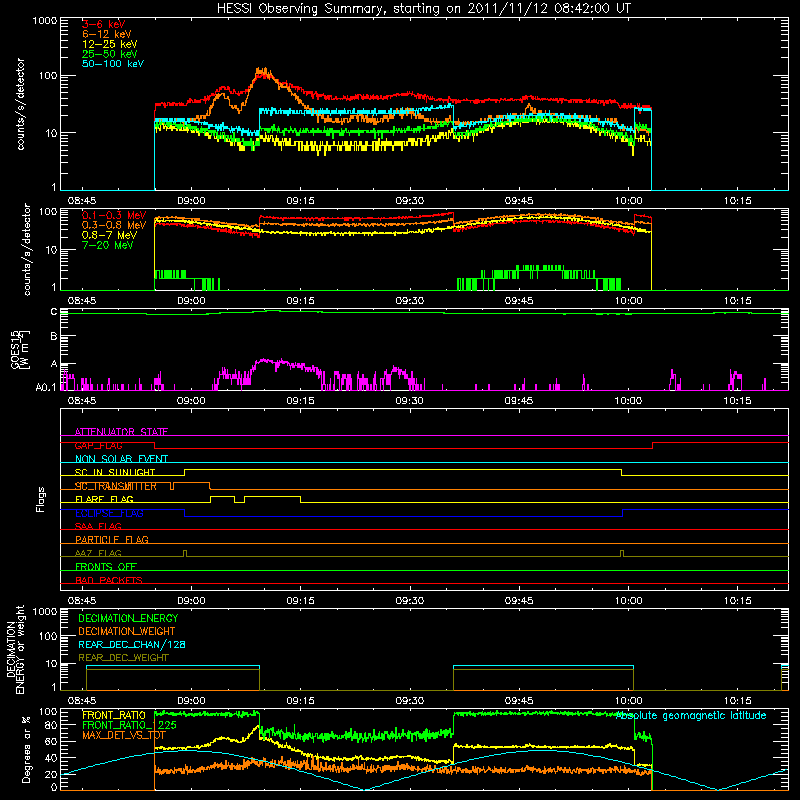The height and width of the screenshot is (800, 800).
Task: Click the SC_TRANSMITTER flag label
Action: (116, 486)
